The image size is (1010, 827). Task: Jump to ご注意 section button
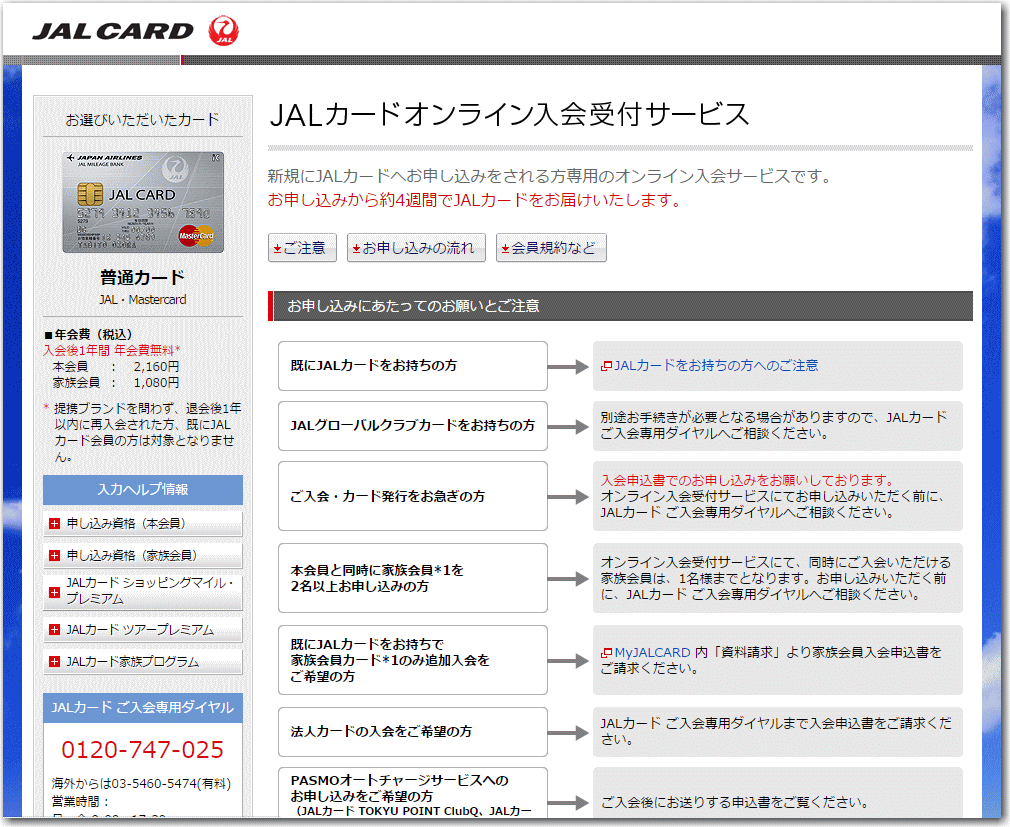302,248
